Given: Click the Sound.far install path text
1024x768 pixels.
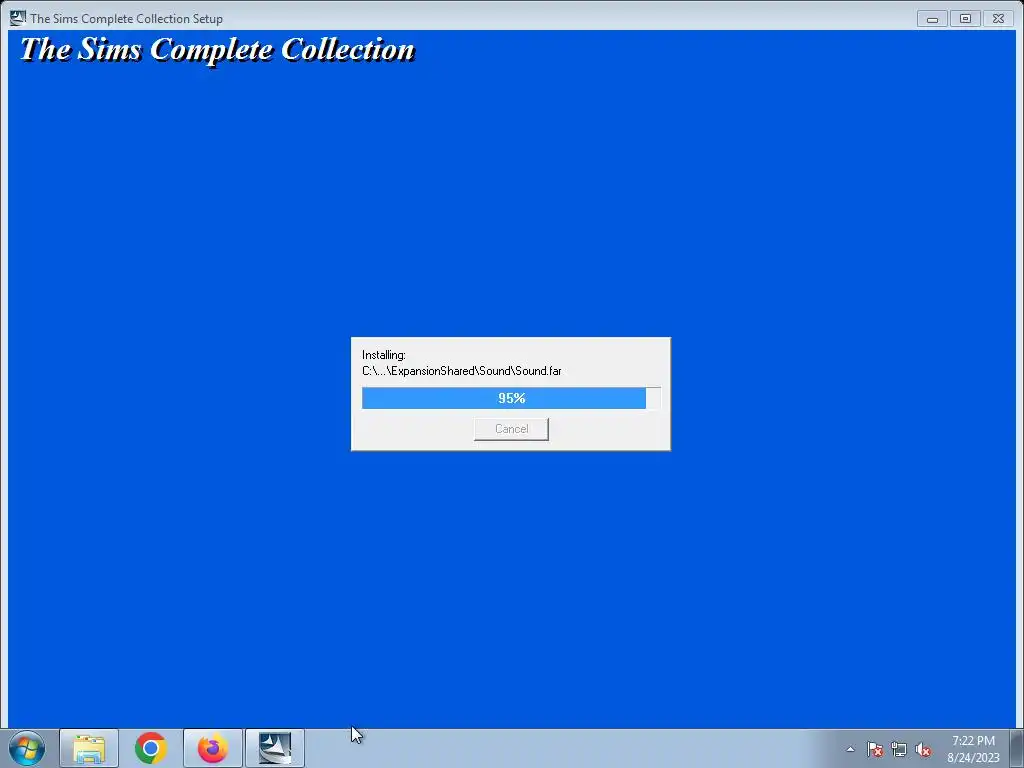Looking at the screenshot, I should tap(462, 371).
